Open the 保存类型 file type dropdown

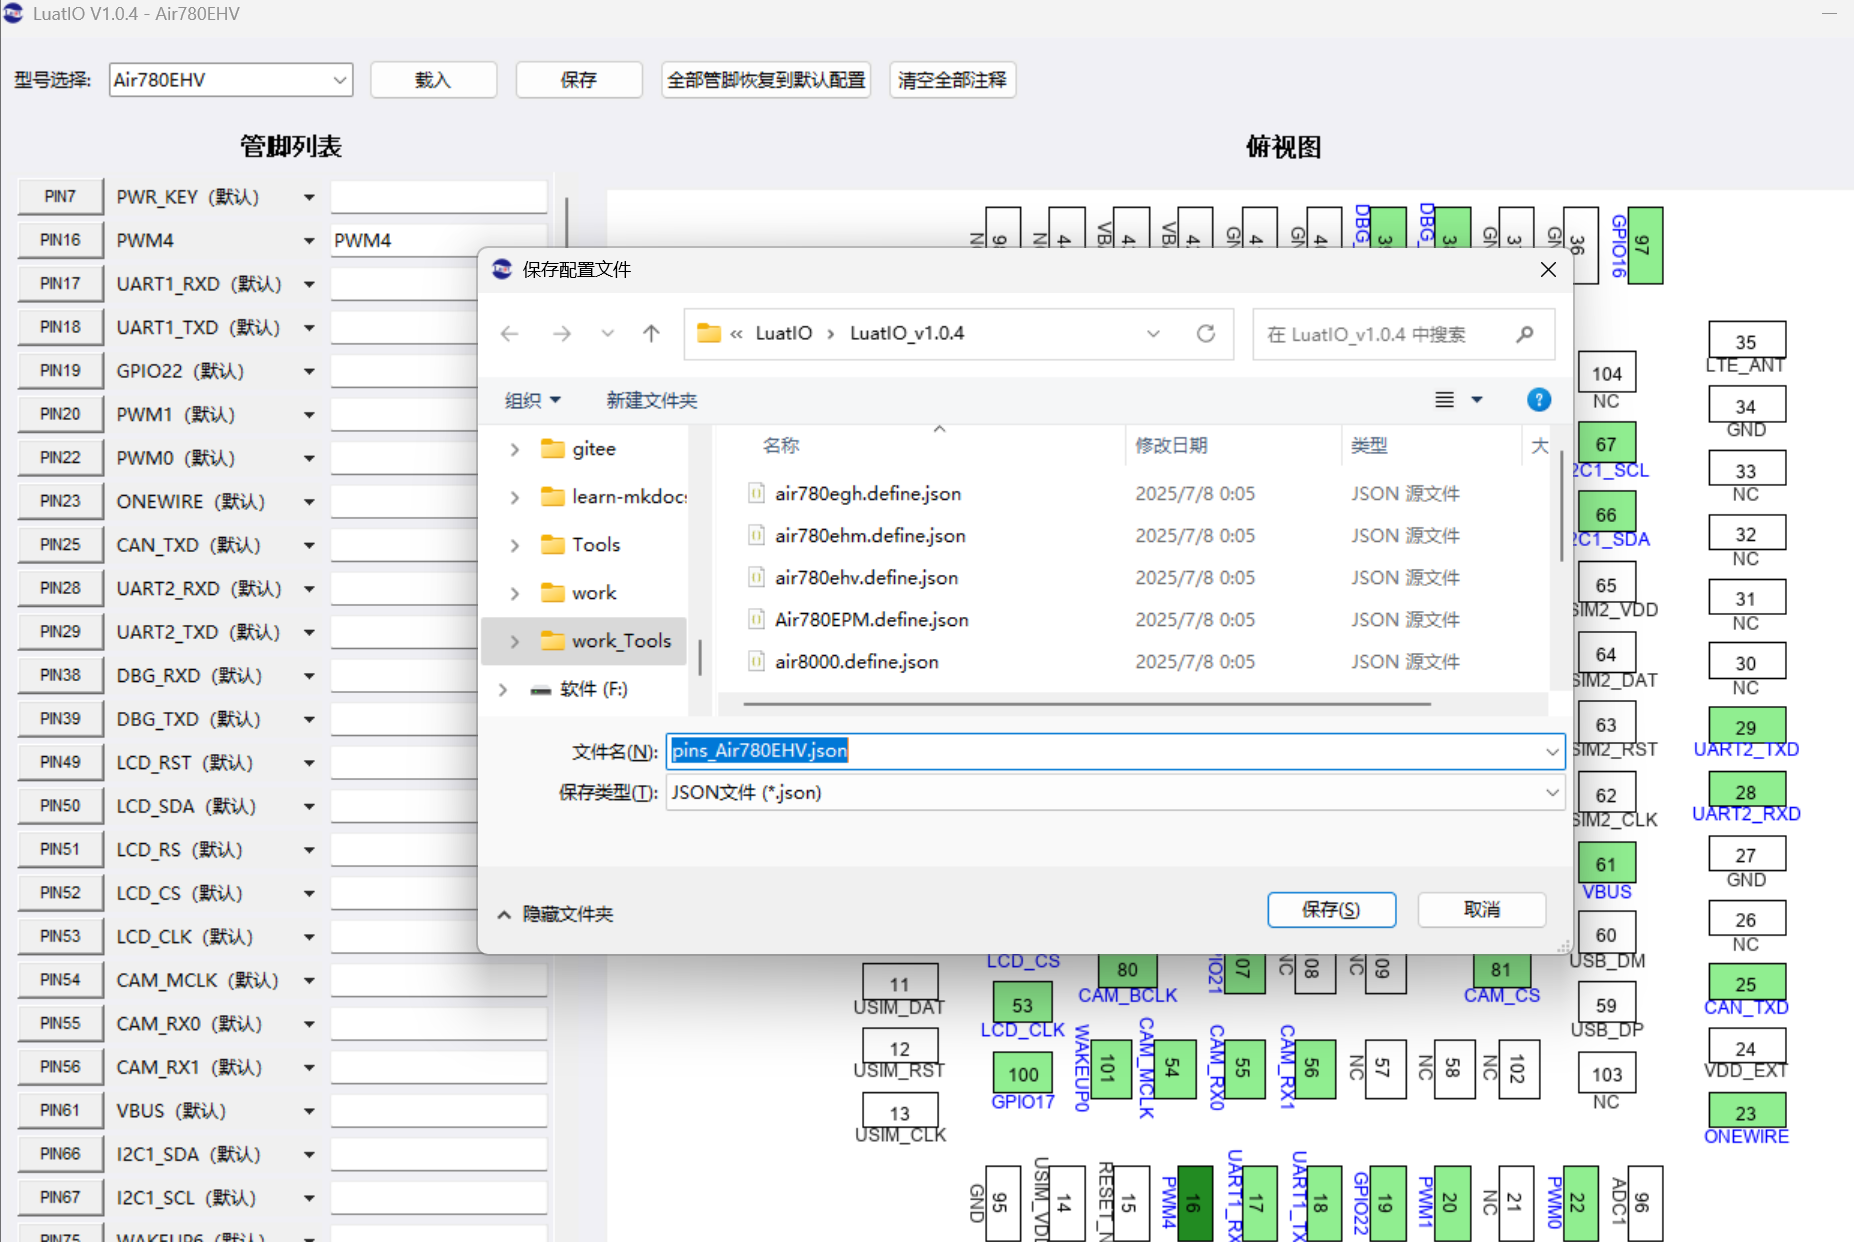pyautogui.click(x=1552, y=793)
